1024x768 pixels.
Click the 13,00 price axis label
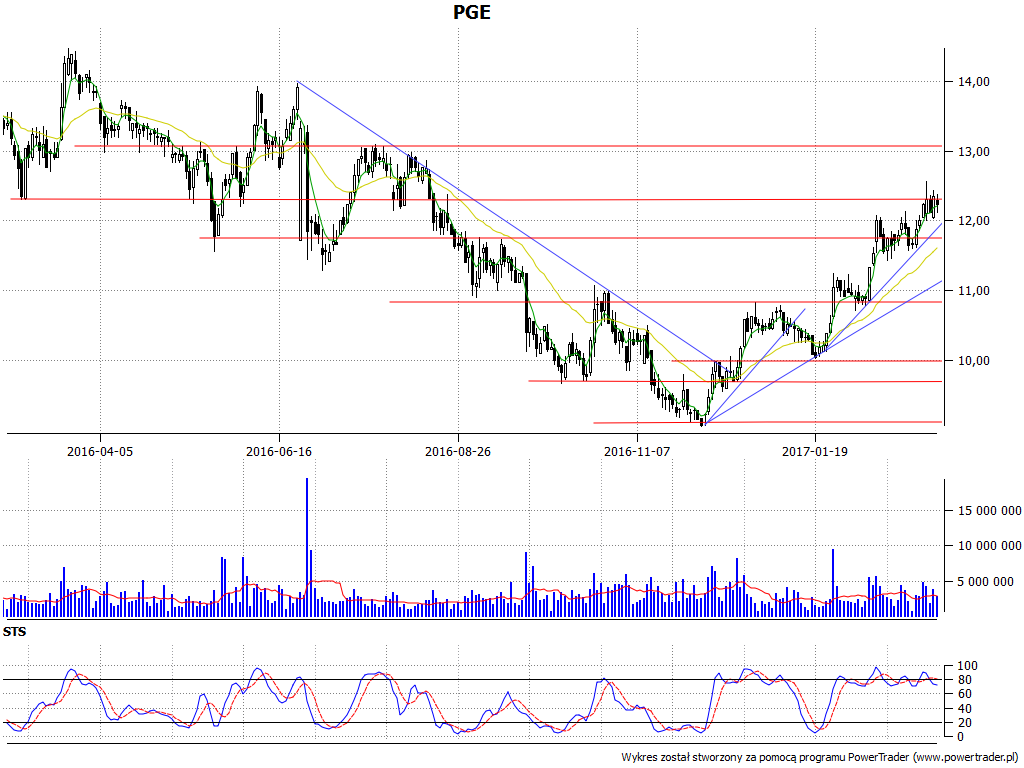(973, 152)
